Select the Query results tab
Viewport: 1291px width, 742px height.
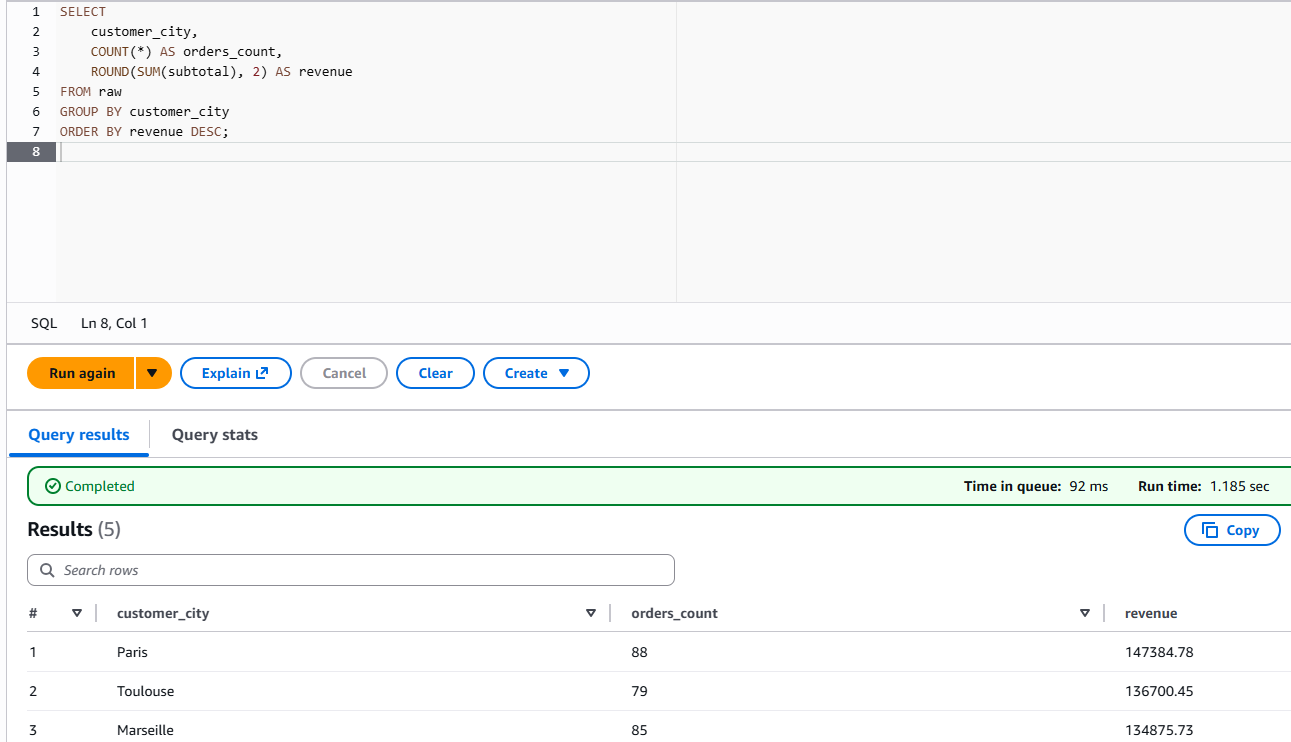79,435
